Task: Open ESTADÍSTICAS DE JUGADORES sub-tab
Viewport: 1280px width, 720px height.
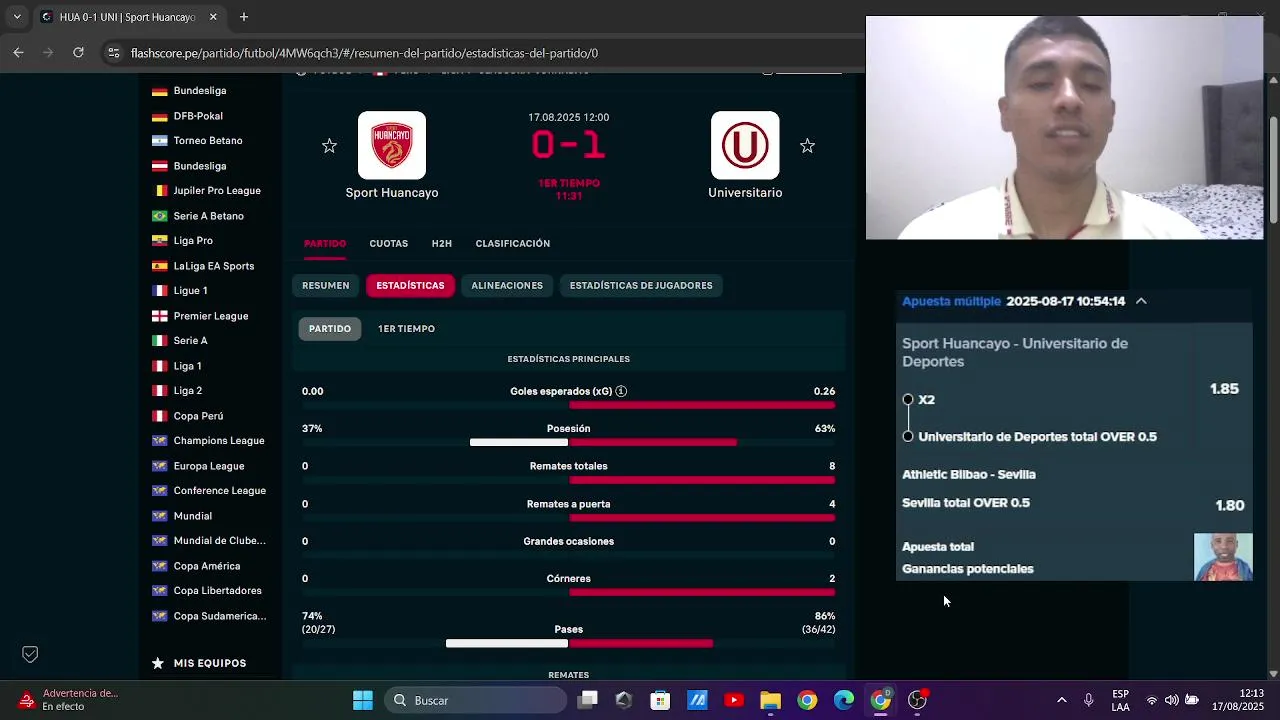Action: point(641,286)
